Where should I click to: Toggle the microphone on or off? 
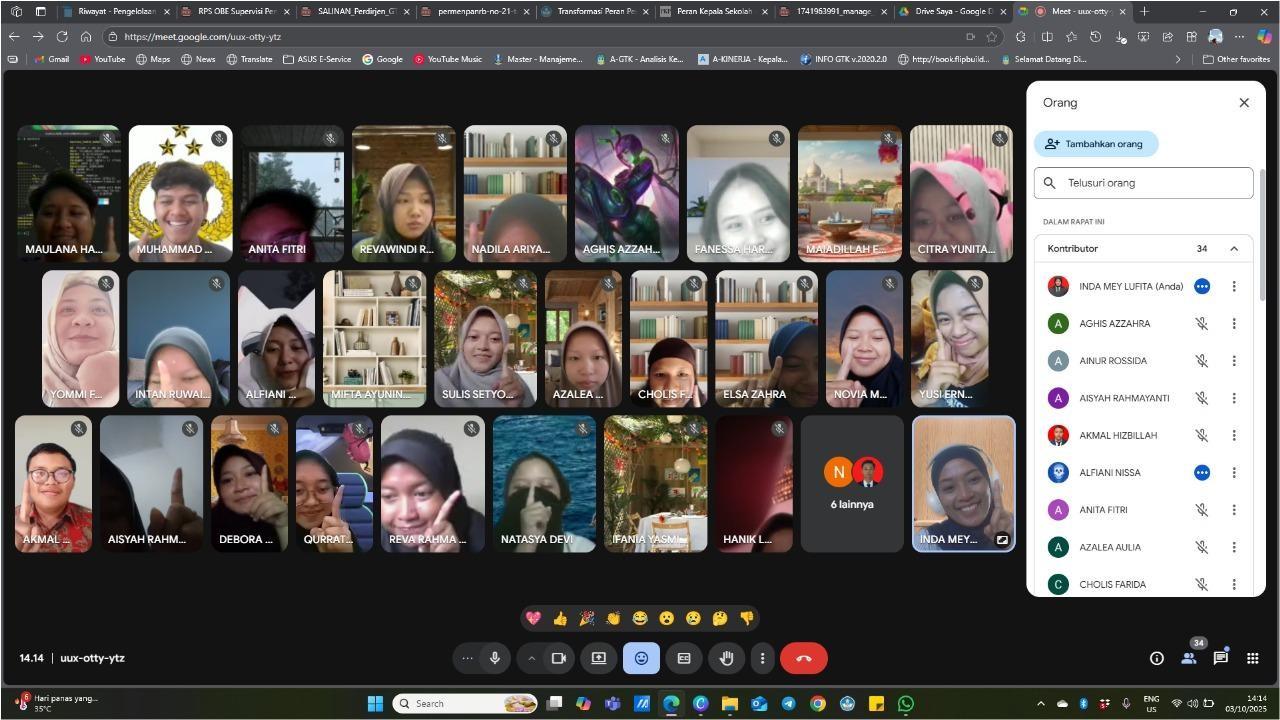click(x=494, y=658)
